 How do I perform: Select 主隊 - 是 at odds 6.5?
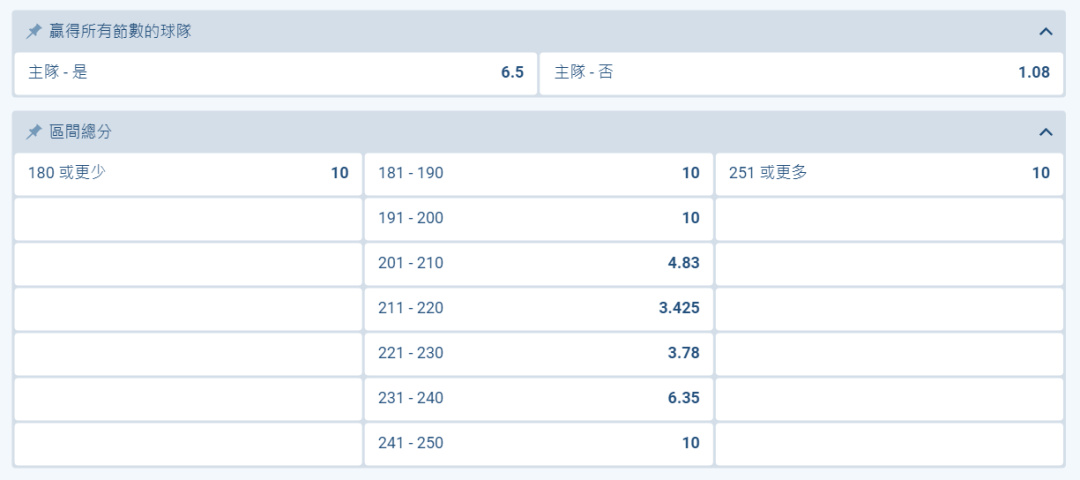pyautogui.click(x=275, y=74)
